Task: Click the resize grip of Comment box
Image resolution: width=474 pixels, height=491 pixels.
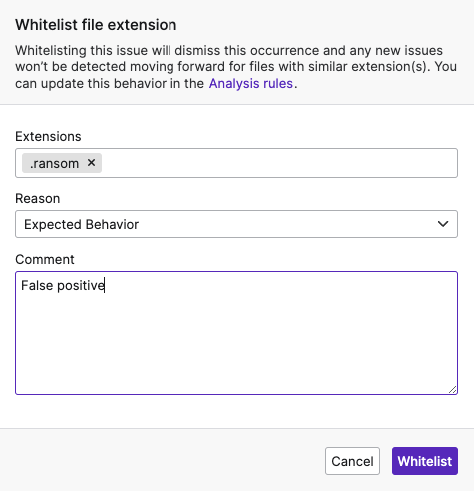Action: [452, 390]
